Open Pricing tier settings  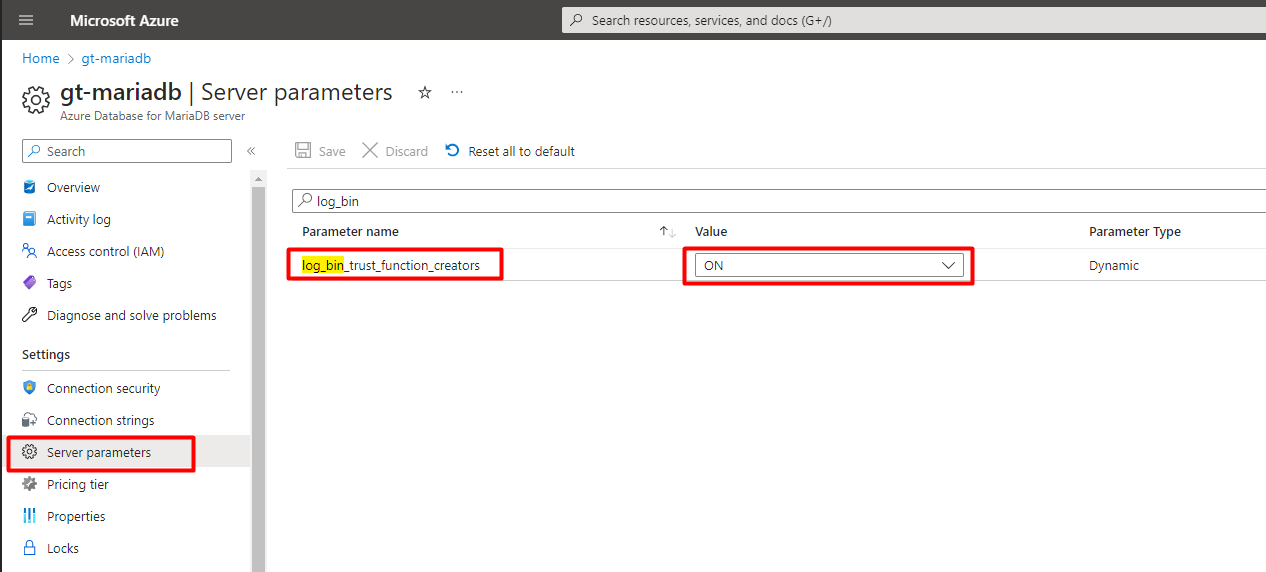(78, 484)
